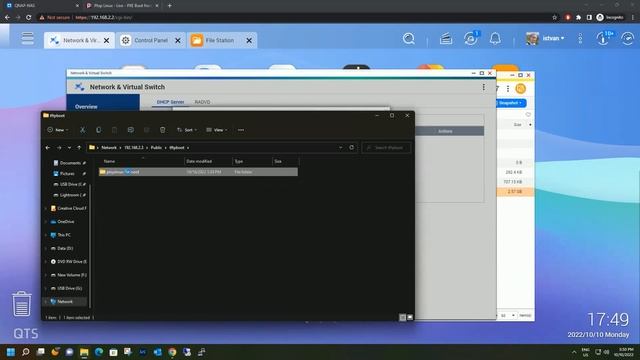Click the Delete trash icon in Explorer toolbar
Viewport: 640px width, 360px height.
[162, 130]
